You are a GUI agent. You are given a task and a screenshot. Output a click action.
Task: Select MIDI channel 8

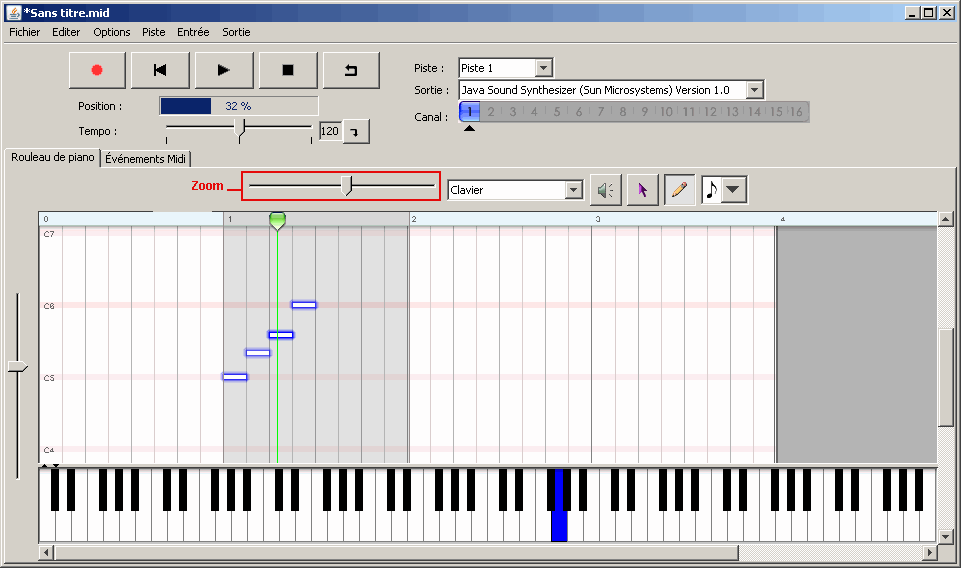coord(623,112)
